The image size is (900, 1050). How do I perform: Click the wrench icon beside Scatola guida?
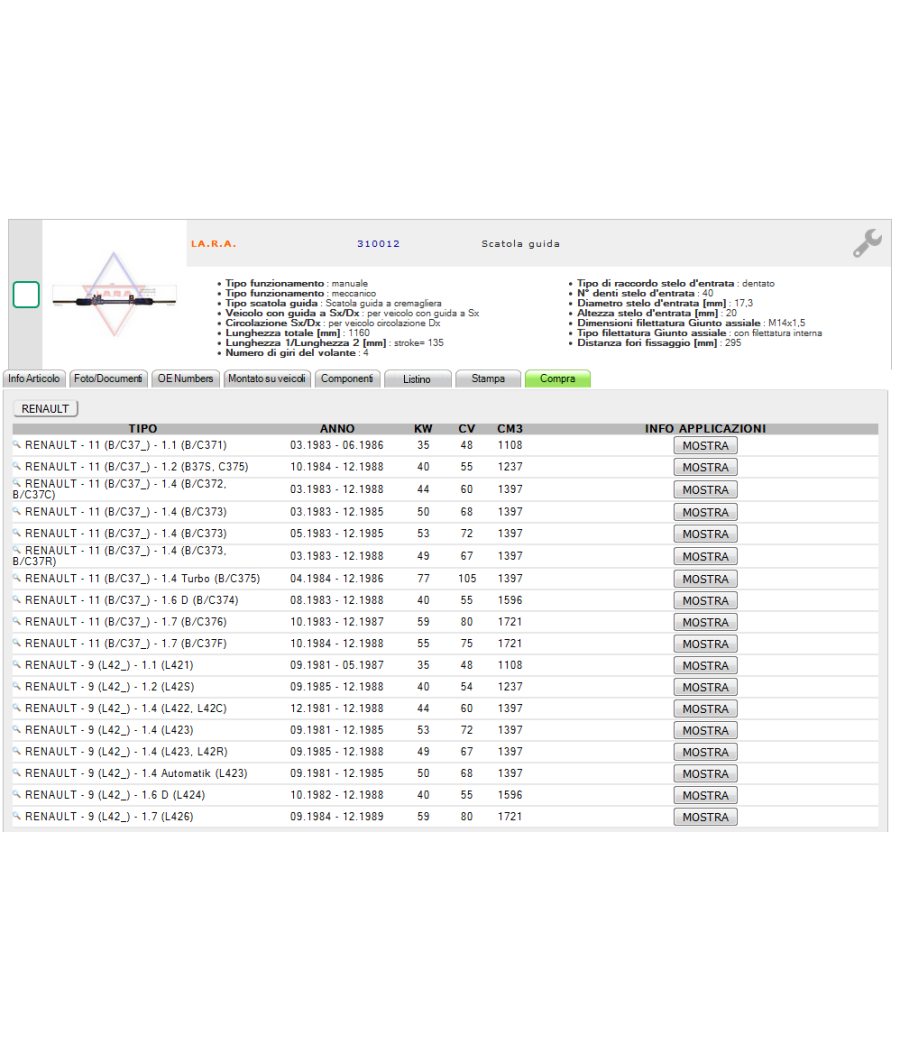coord(867,243)
